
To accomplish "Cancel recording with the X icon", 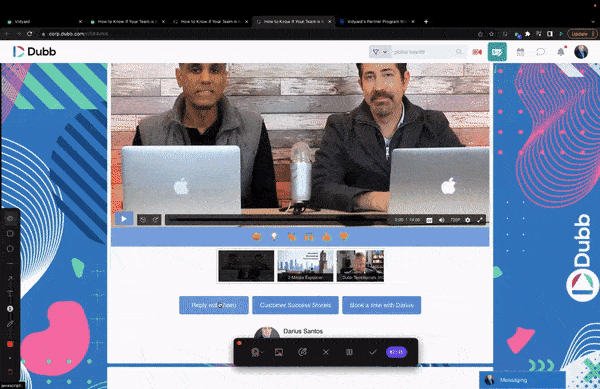I will 326,352.
